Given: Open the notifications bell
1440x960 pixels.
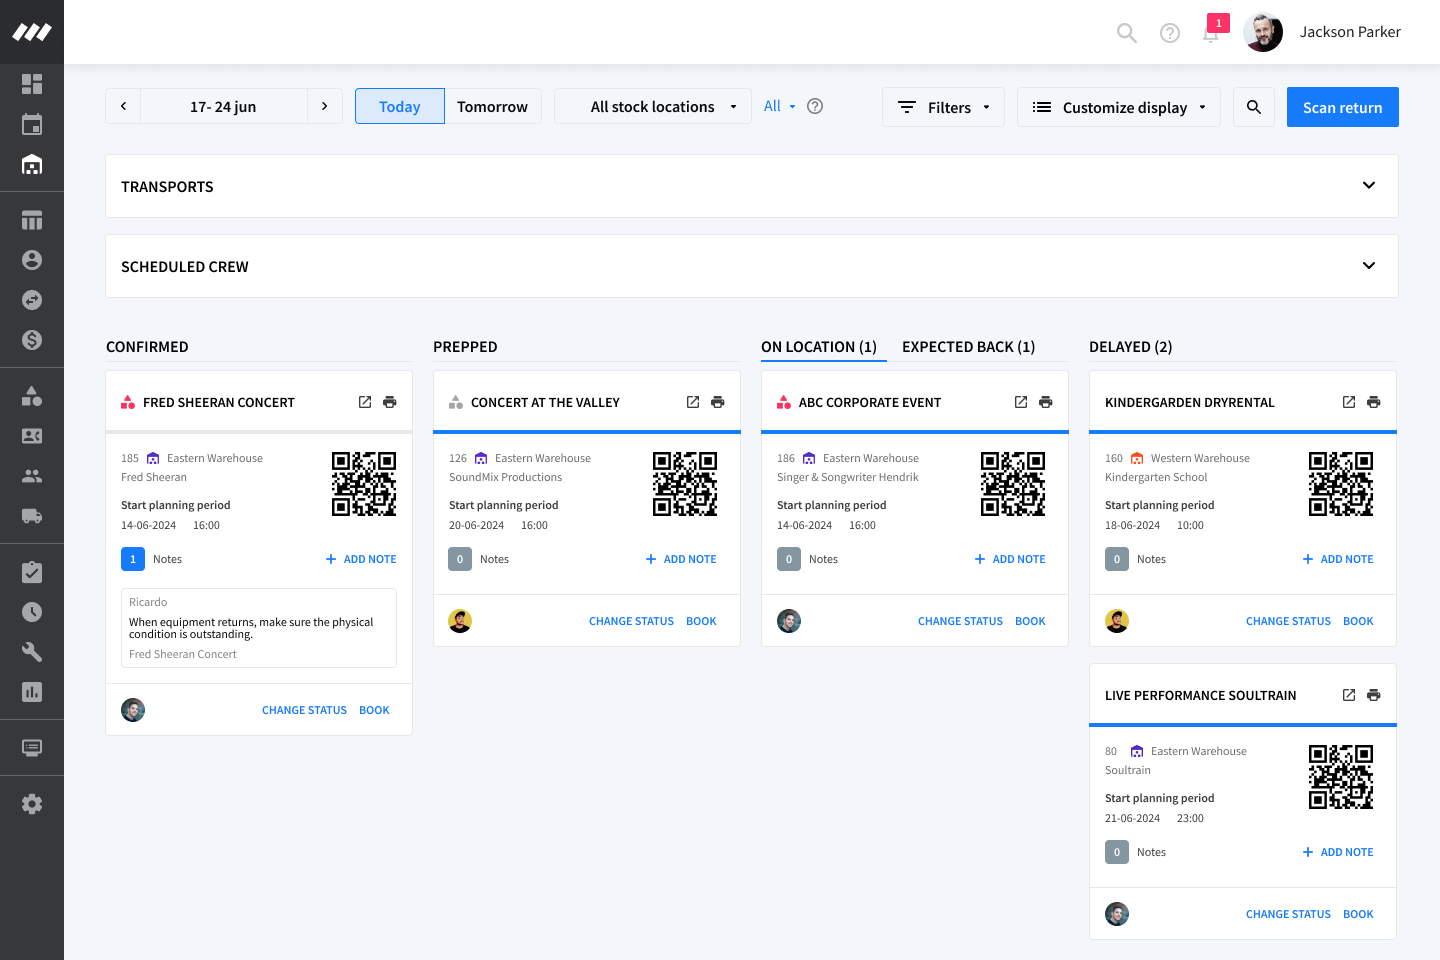Looking at the screenshot, I should [x=1211, y=33].
